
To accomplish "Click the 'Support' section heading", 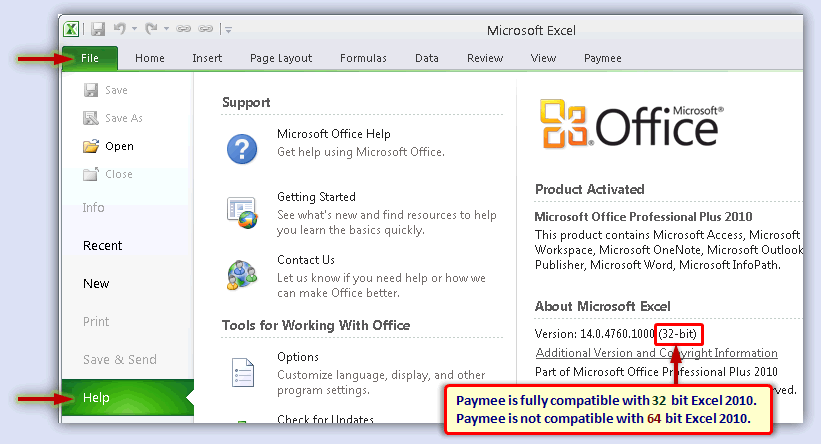I will [x=246, y=103].
